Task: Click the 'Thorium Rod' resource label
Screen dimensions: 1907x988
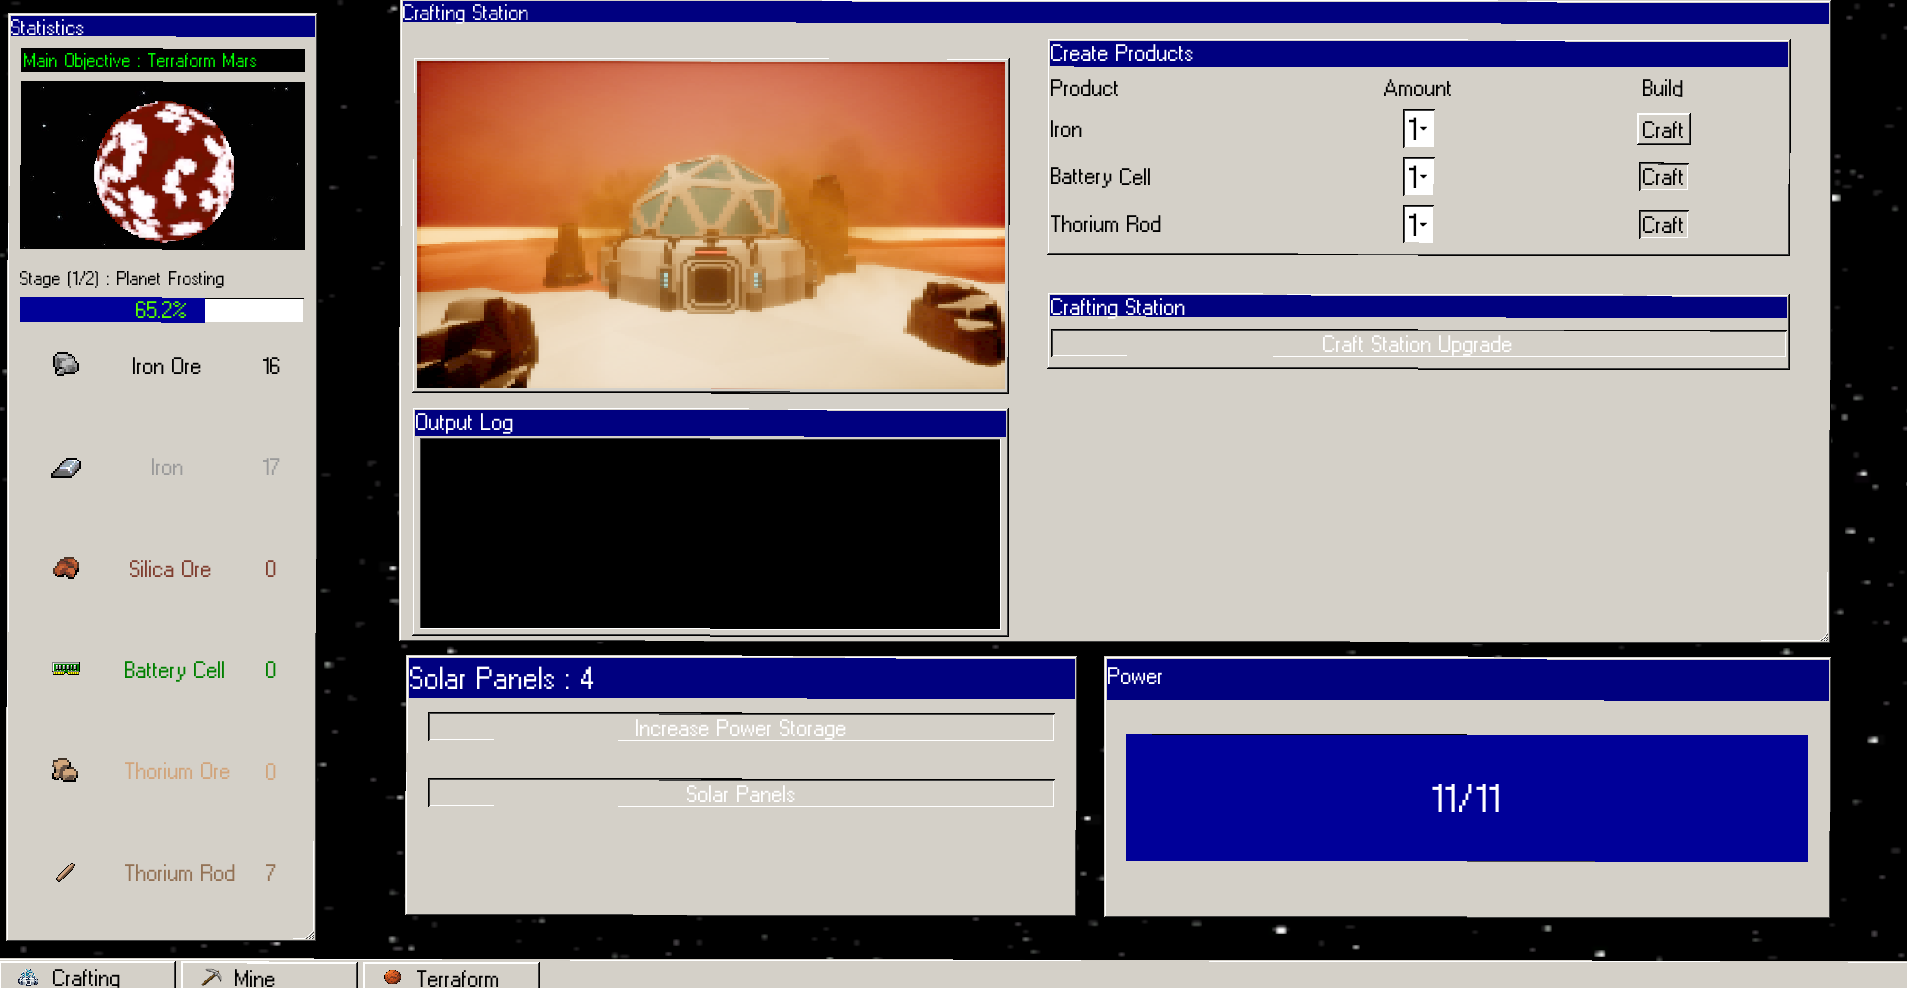Action: (179, 873)
